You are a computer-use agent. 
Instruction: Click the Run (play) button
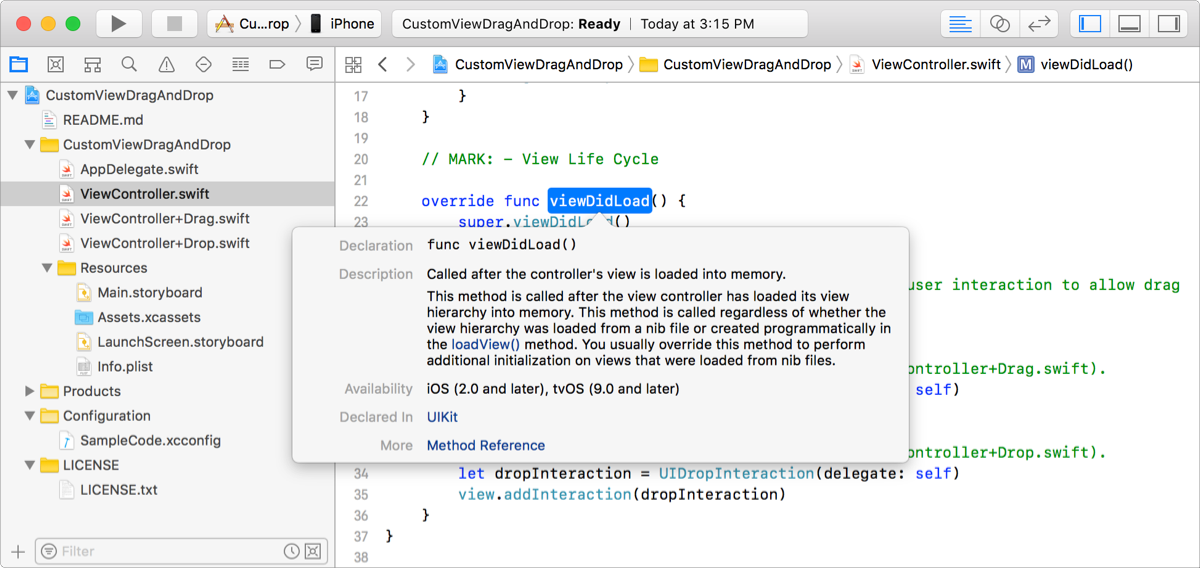119,24
